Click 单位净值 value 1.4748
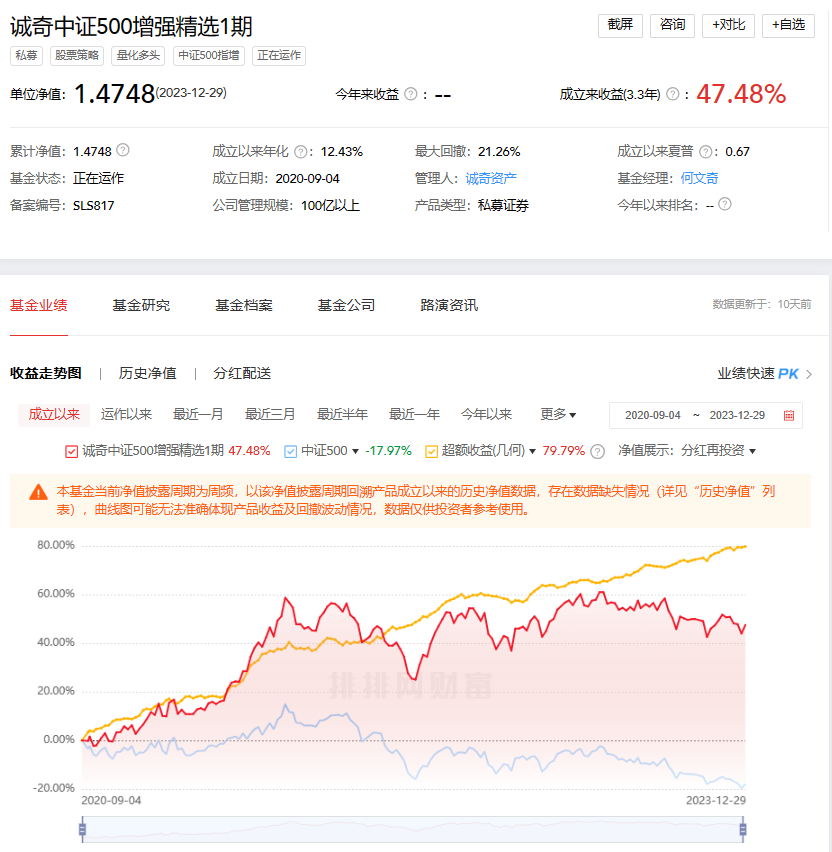832x852 pixels. (x=114, y=94)
